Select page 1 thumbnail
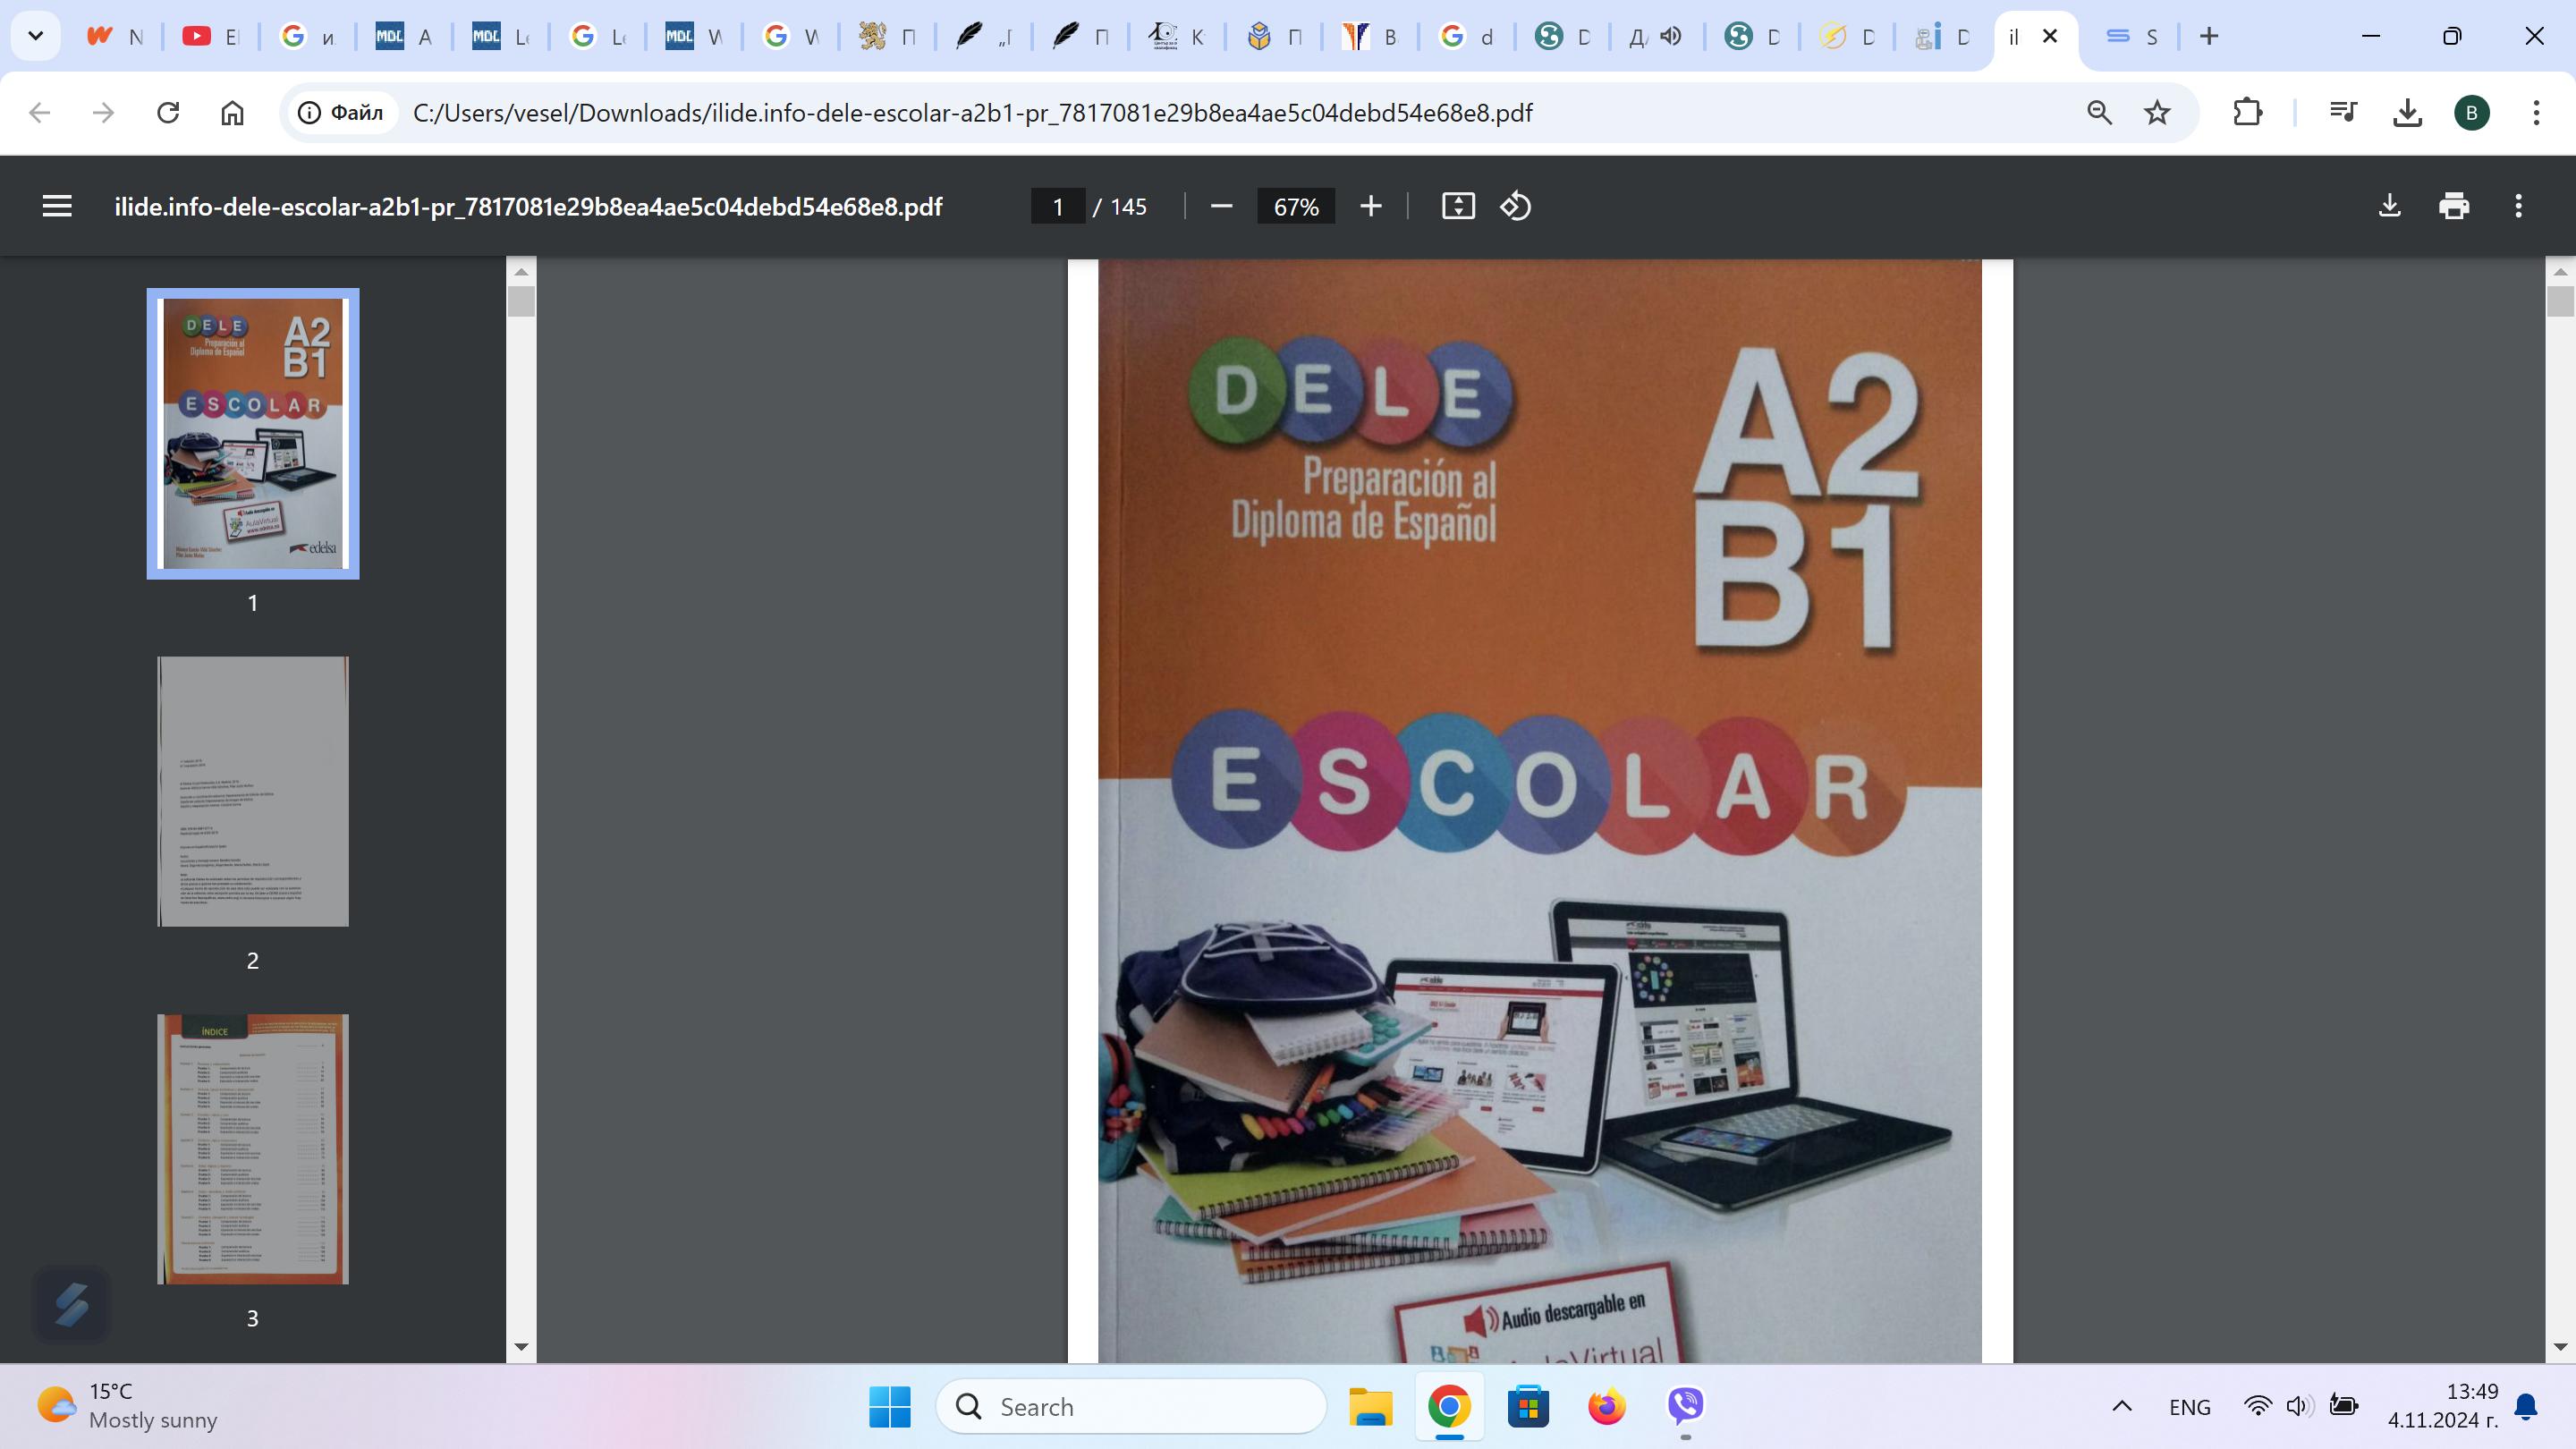The height and width of the screenshot is (1449, 2576). [x=253, y=434]
